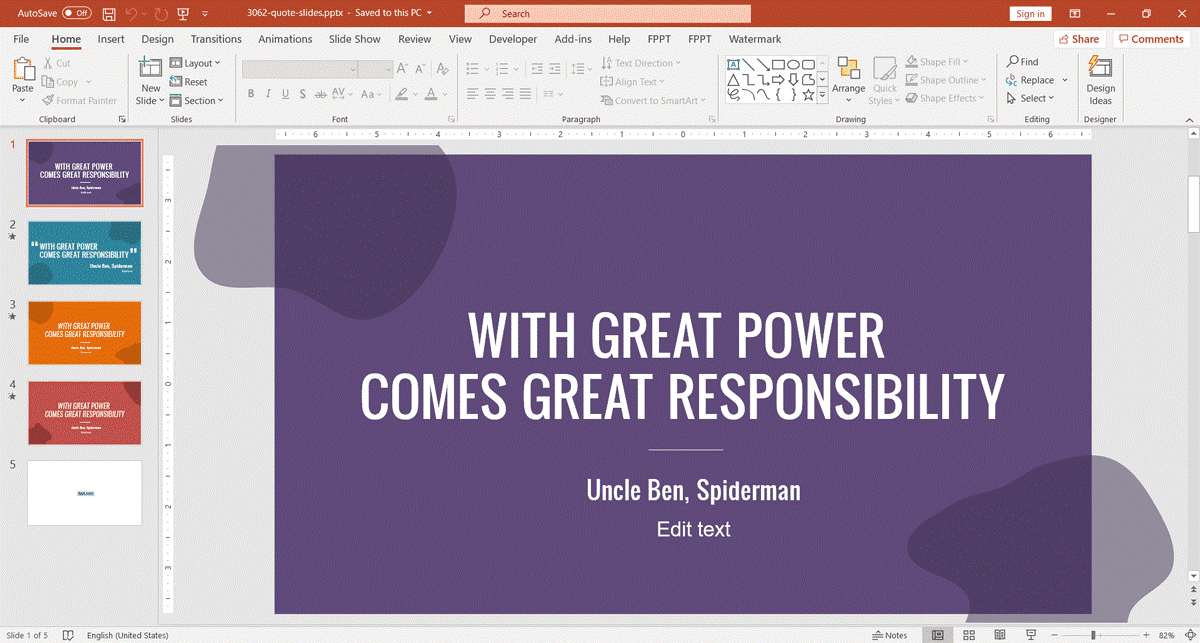Select the orange slide 3 thumbnail

(x=84, y=333)
